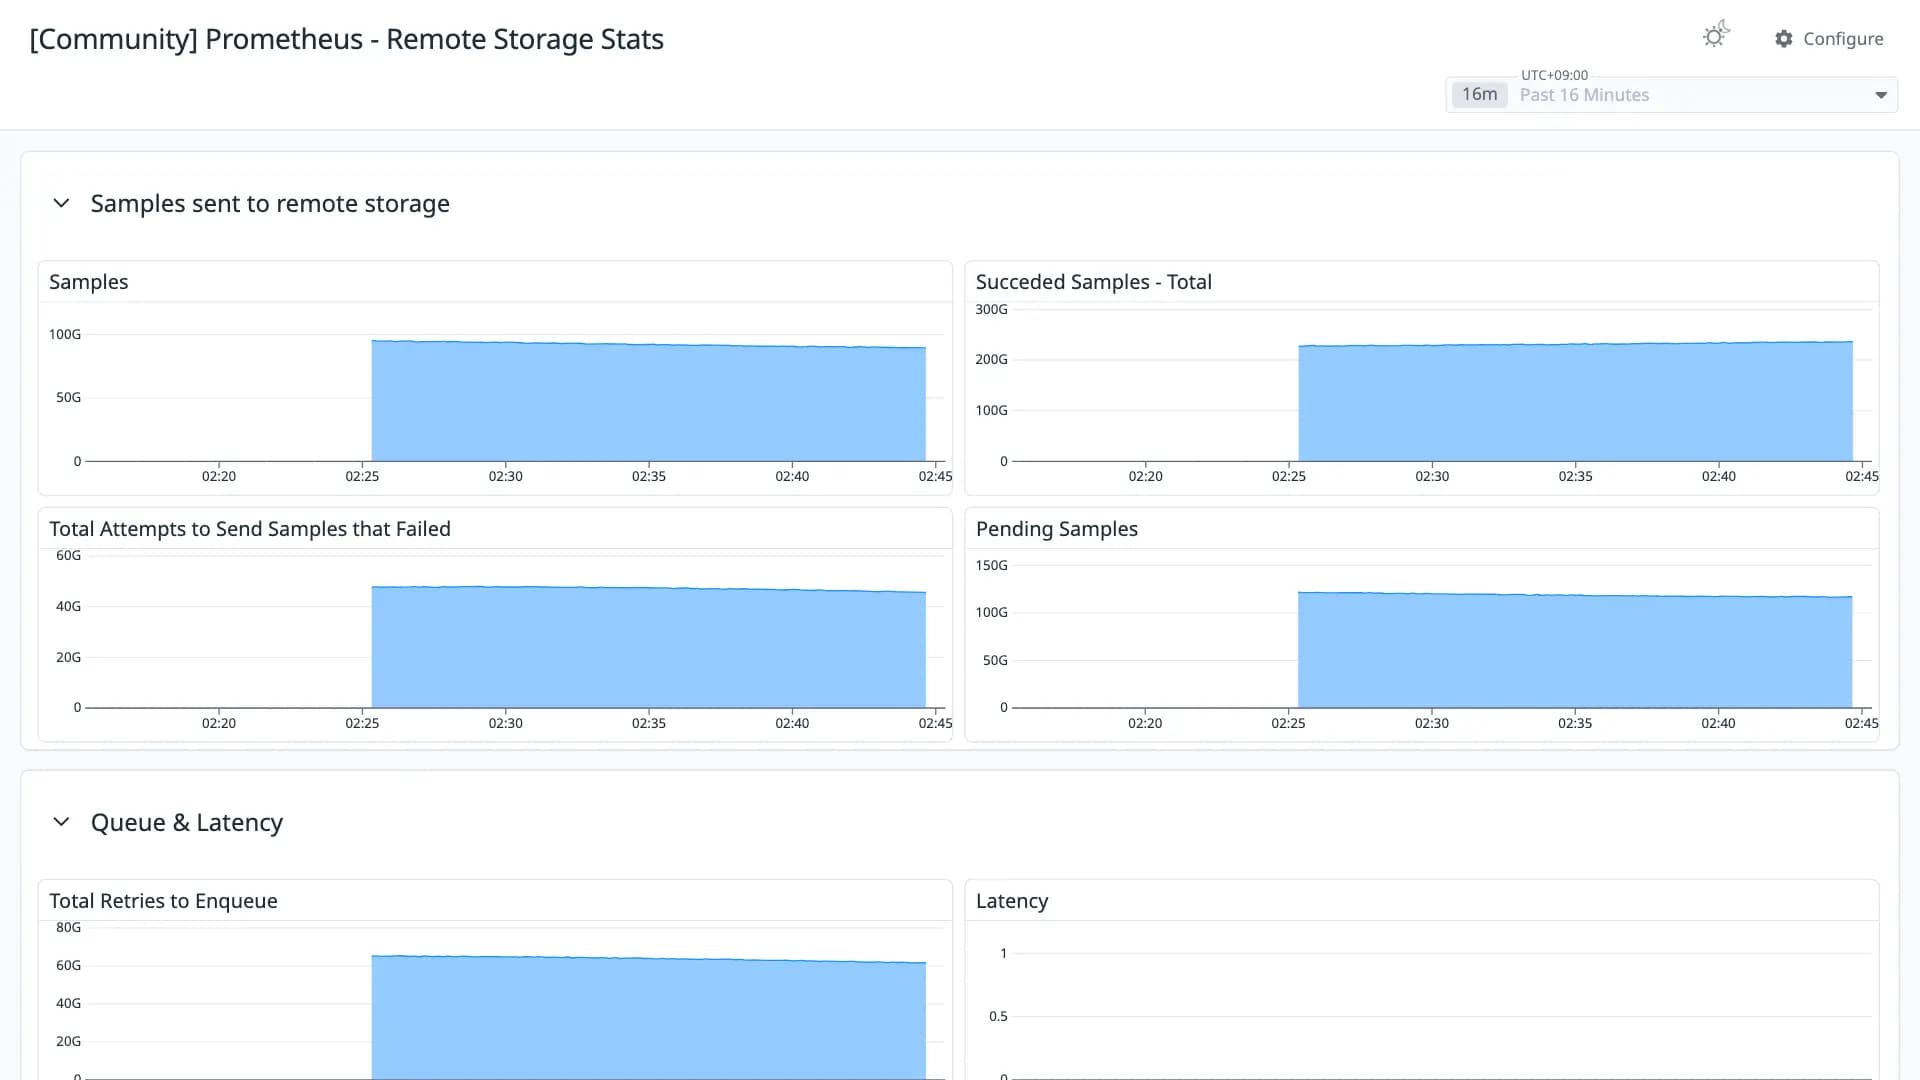
Task: Expand time picker dropdown arrow
Action: [1880, 95]
